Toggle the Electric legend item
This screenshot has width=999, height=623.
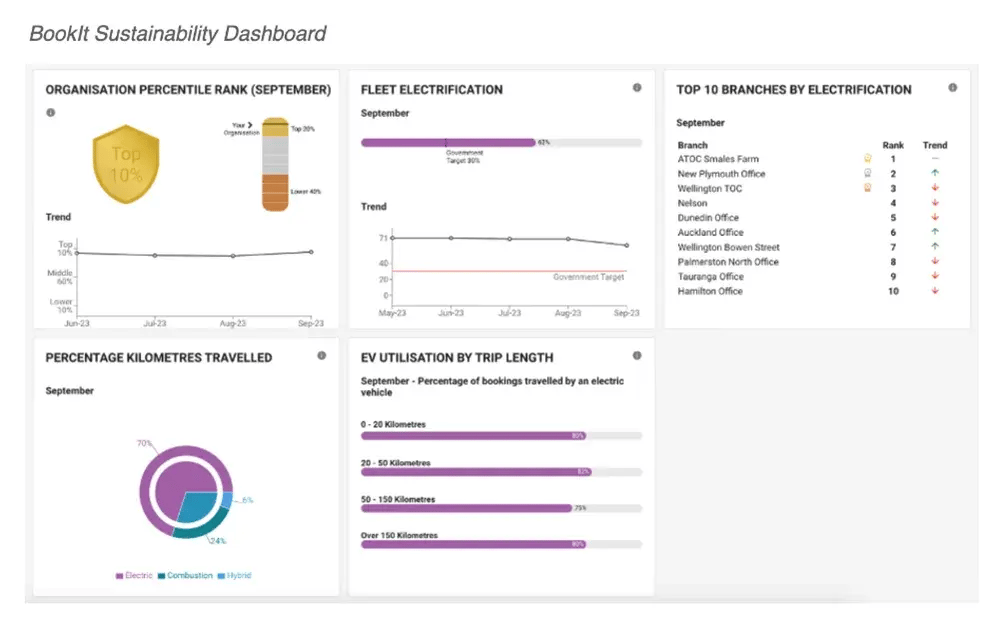click(134, 575)
